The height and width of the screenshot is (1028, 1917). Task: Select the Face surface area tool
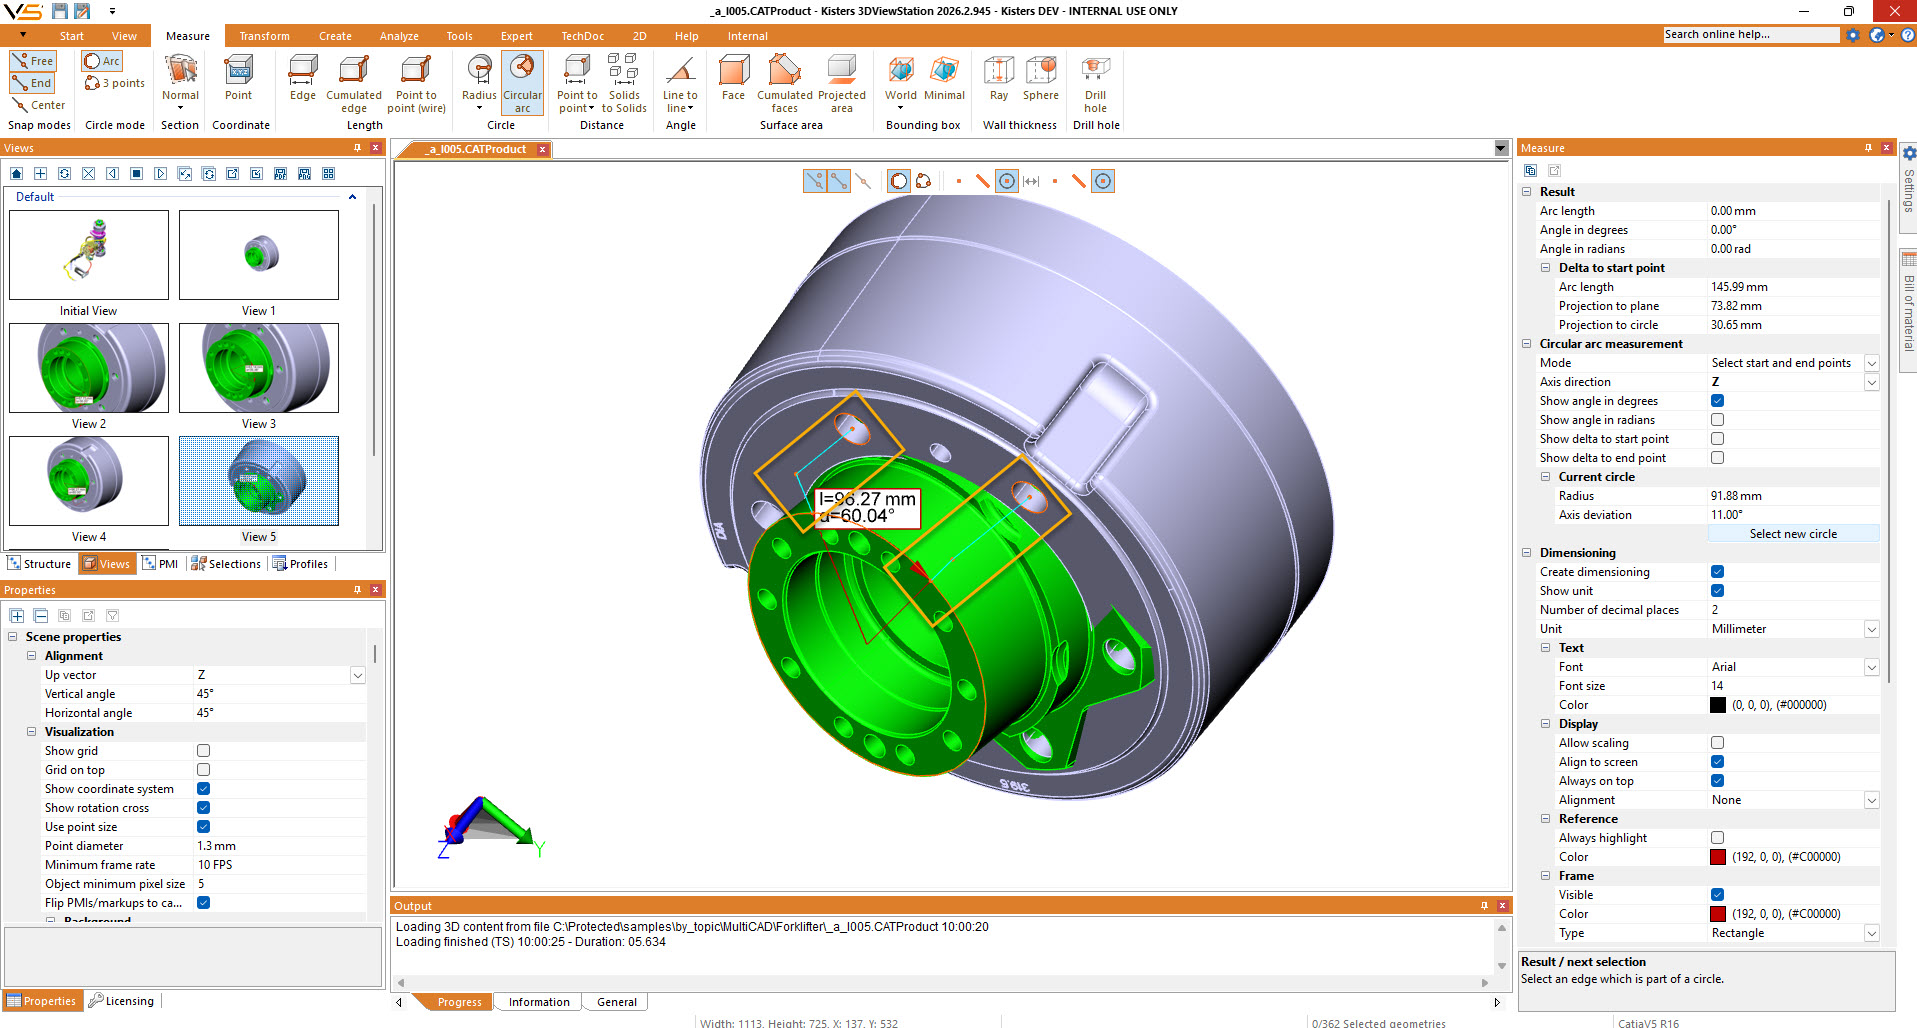tap(734, 78)
